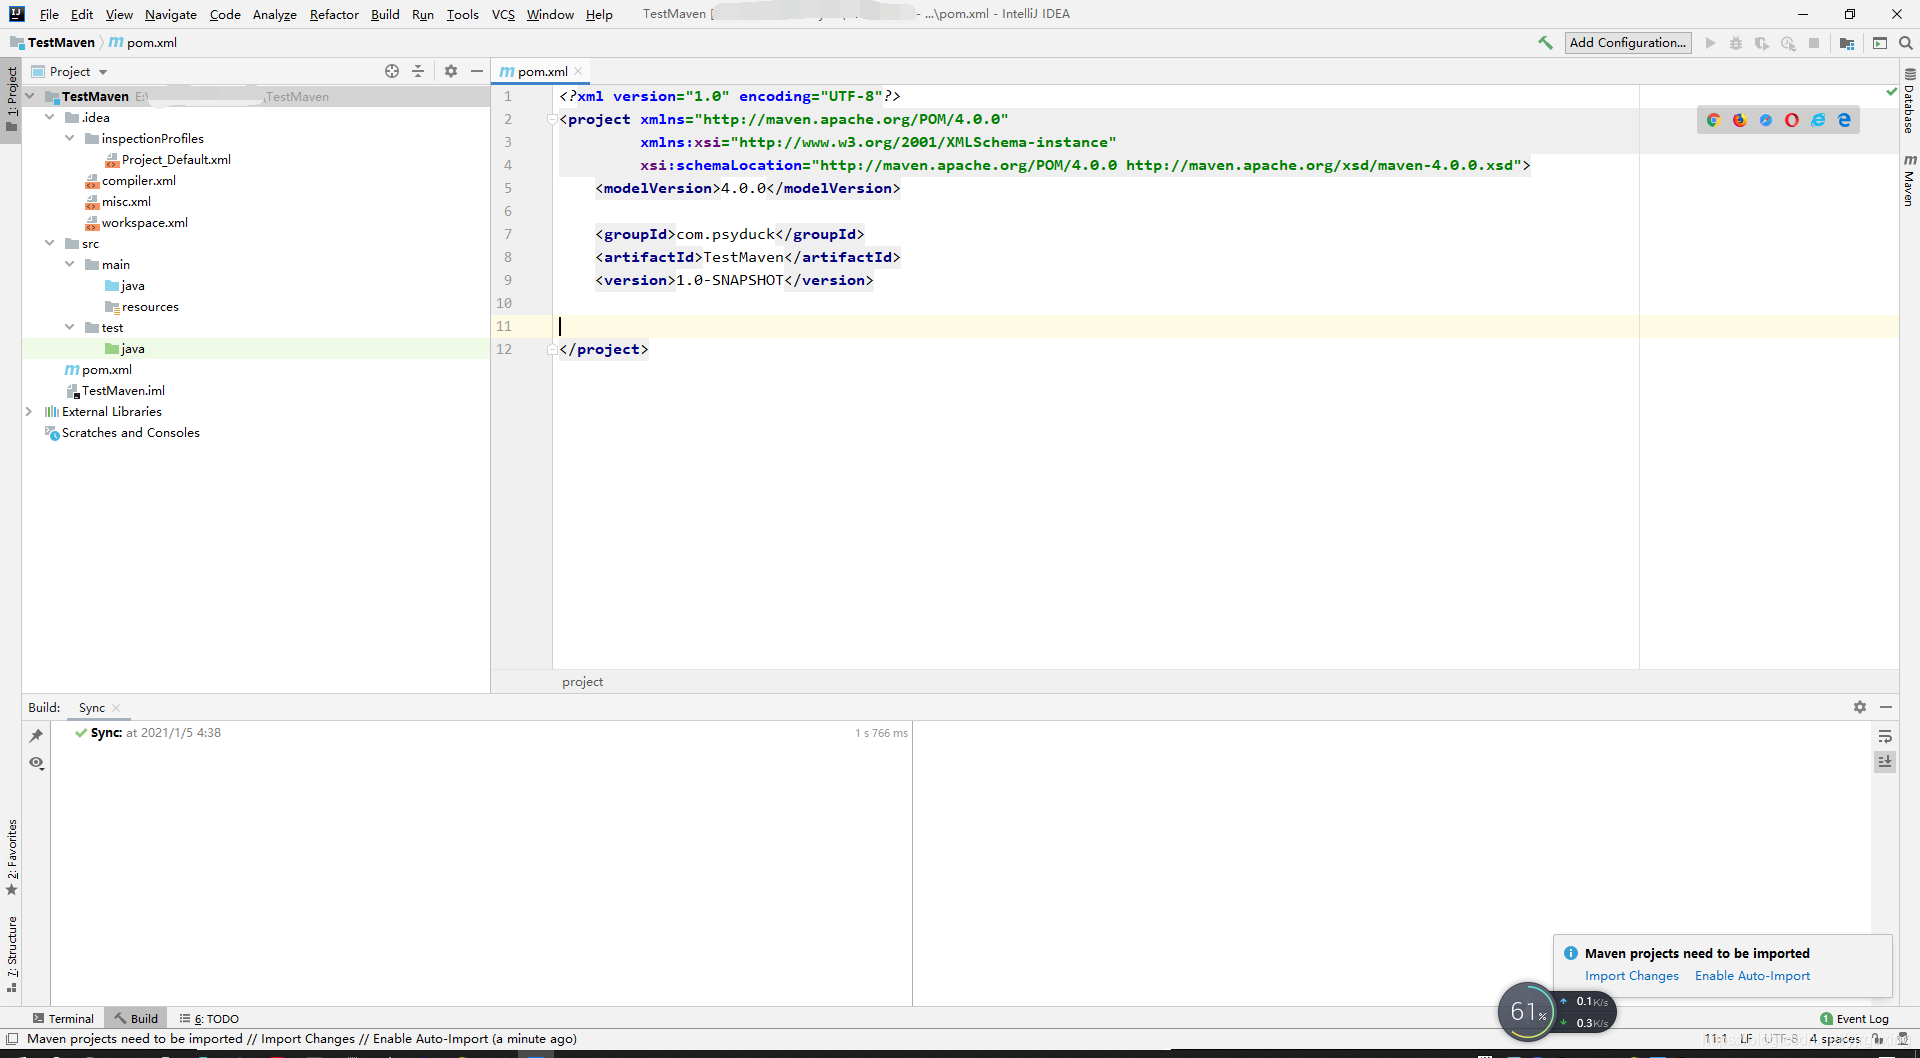Screen dimensions: 1920x1058
Task: Click the Debug bug icon in toolbar
Action: [1736, 43]
